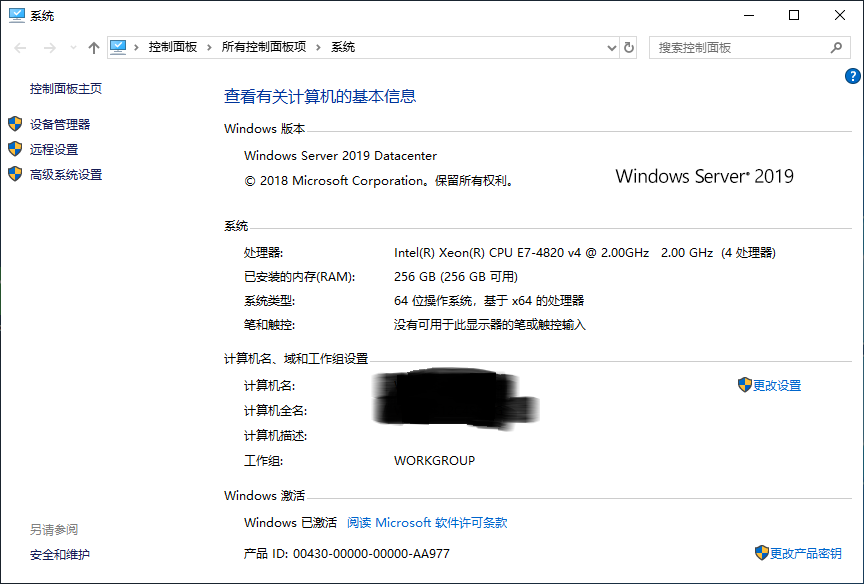Click the system icon in title bar
The image size is (864, 584).
17,15
